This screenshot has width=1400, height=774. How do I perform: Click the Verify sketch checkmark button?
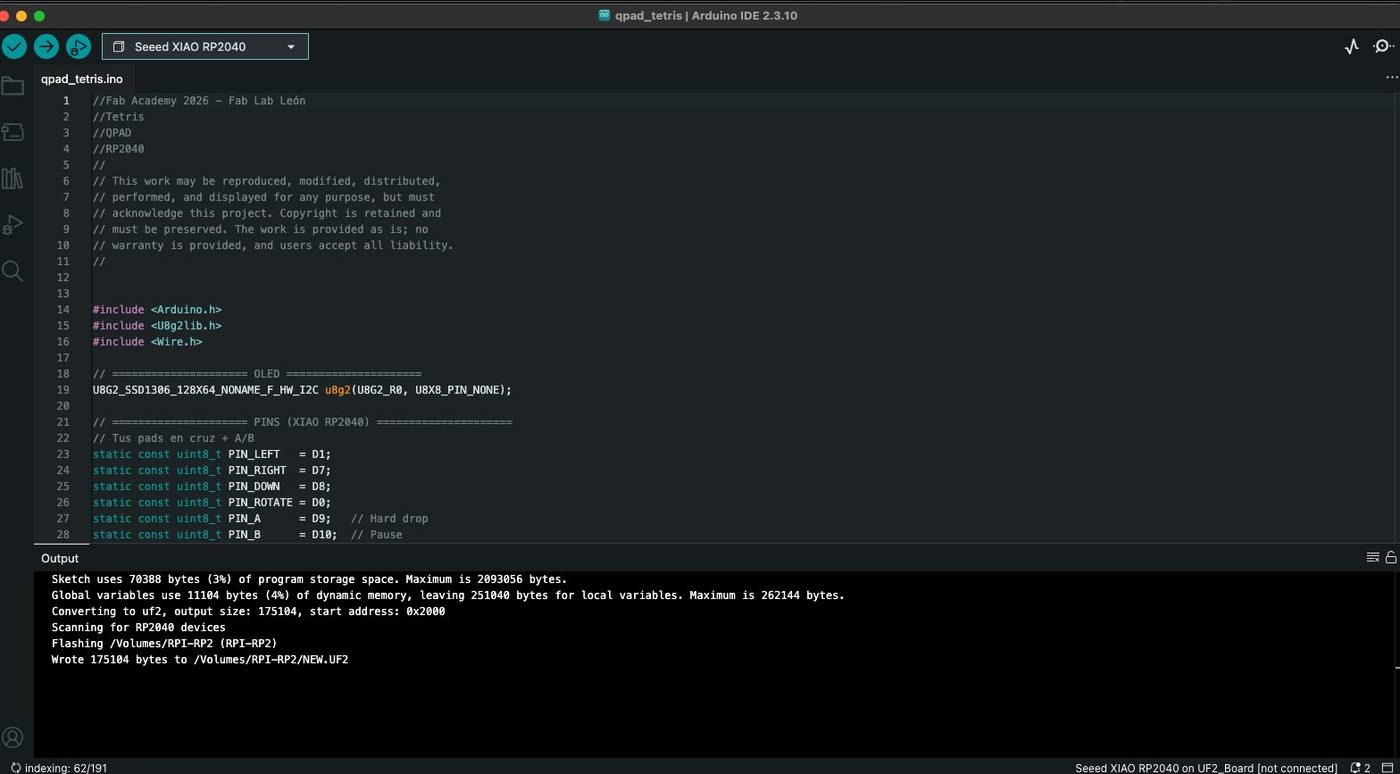click(x=14, y=46)
